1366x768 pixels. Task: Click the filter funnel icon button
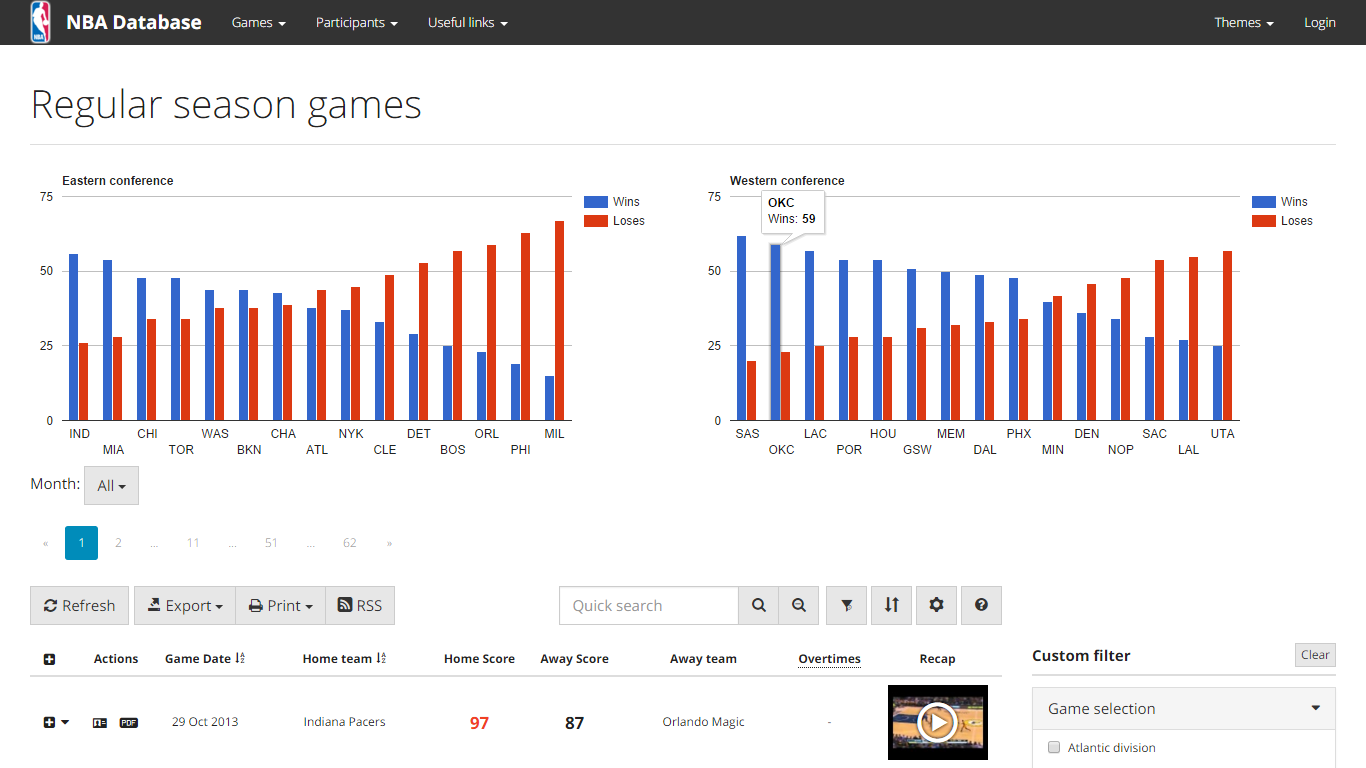(846, 605)
